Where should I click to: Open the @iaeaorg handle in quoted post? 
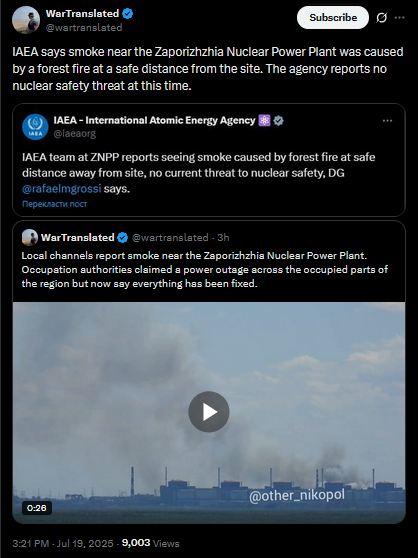[x=75, y=133]
